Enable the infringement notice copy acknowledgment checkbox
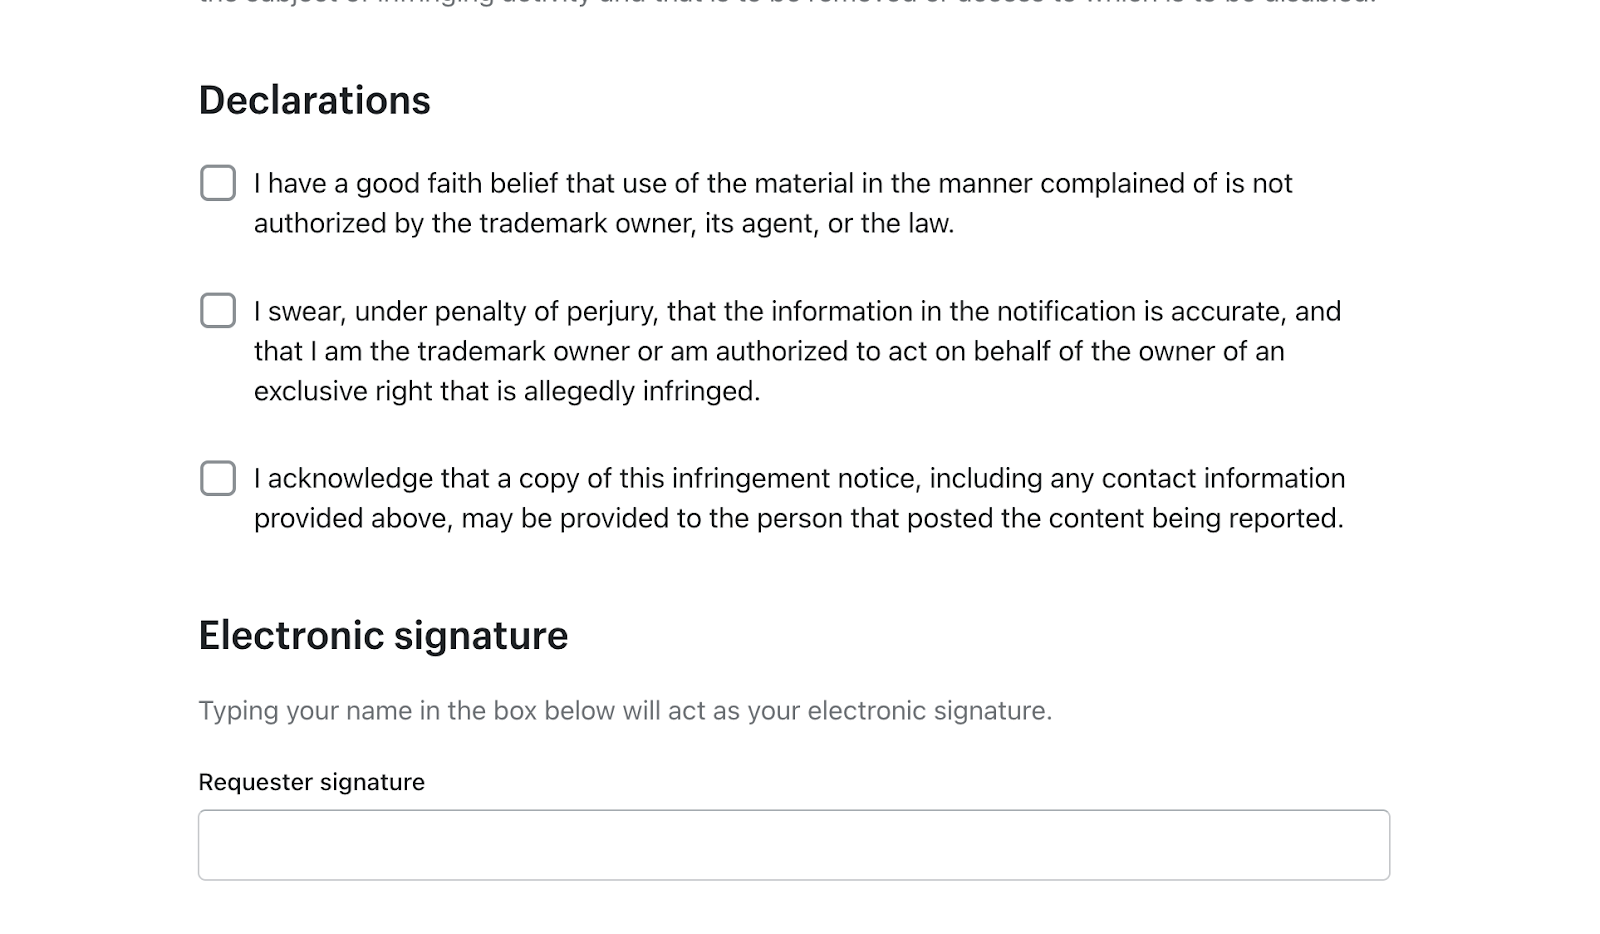 218,478
